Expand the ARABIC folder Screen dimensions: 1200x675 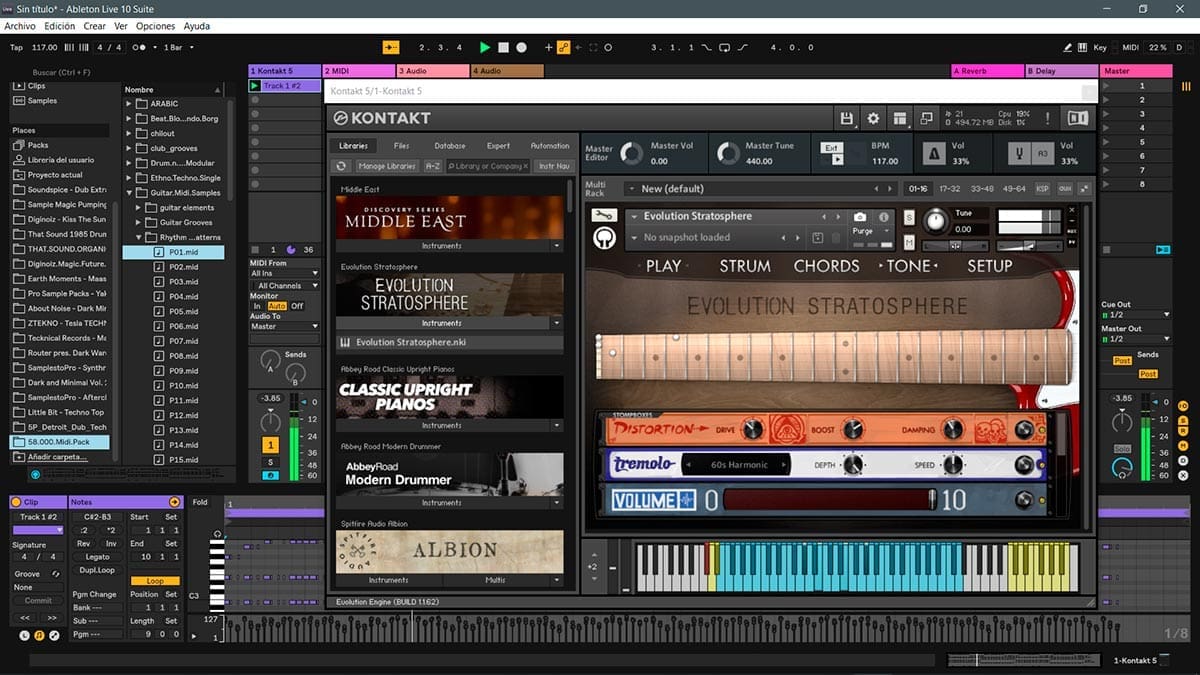tap(129, 103)
